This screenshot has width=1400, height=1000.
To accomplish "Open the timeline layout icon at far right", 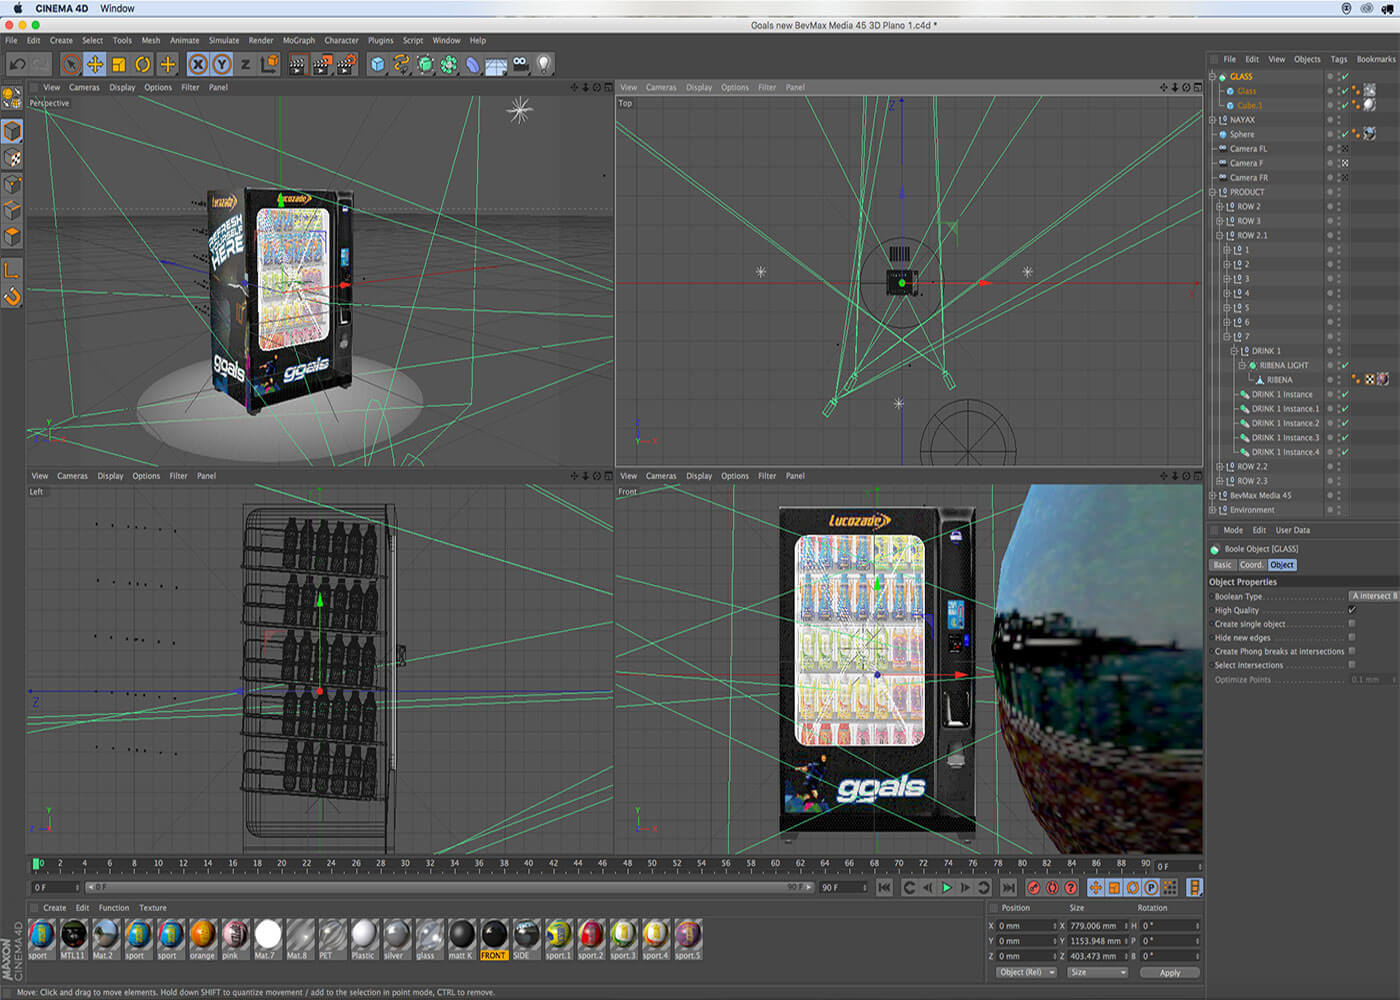I will pos(1194,887).
